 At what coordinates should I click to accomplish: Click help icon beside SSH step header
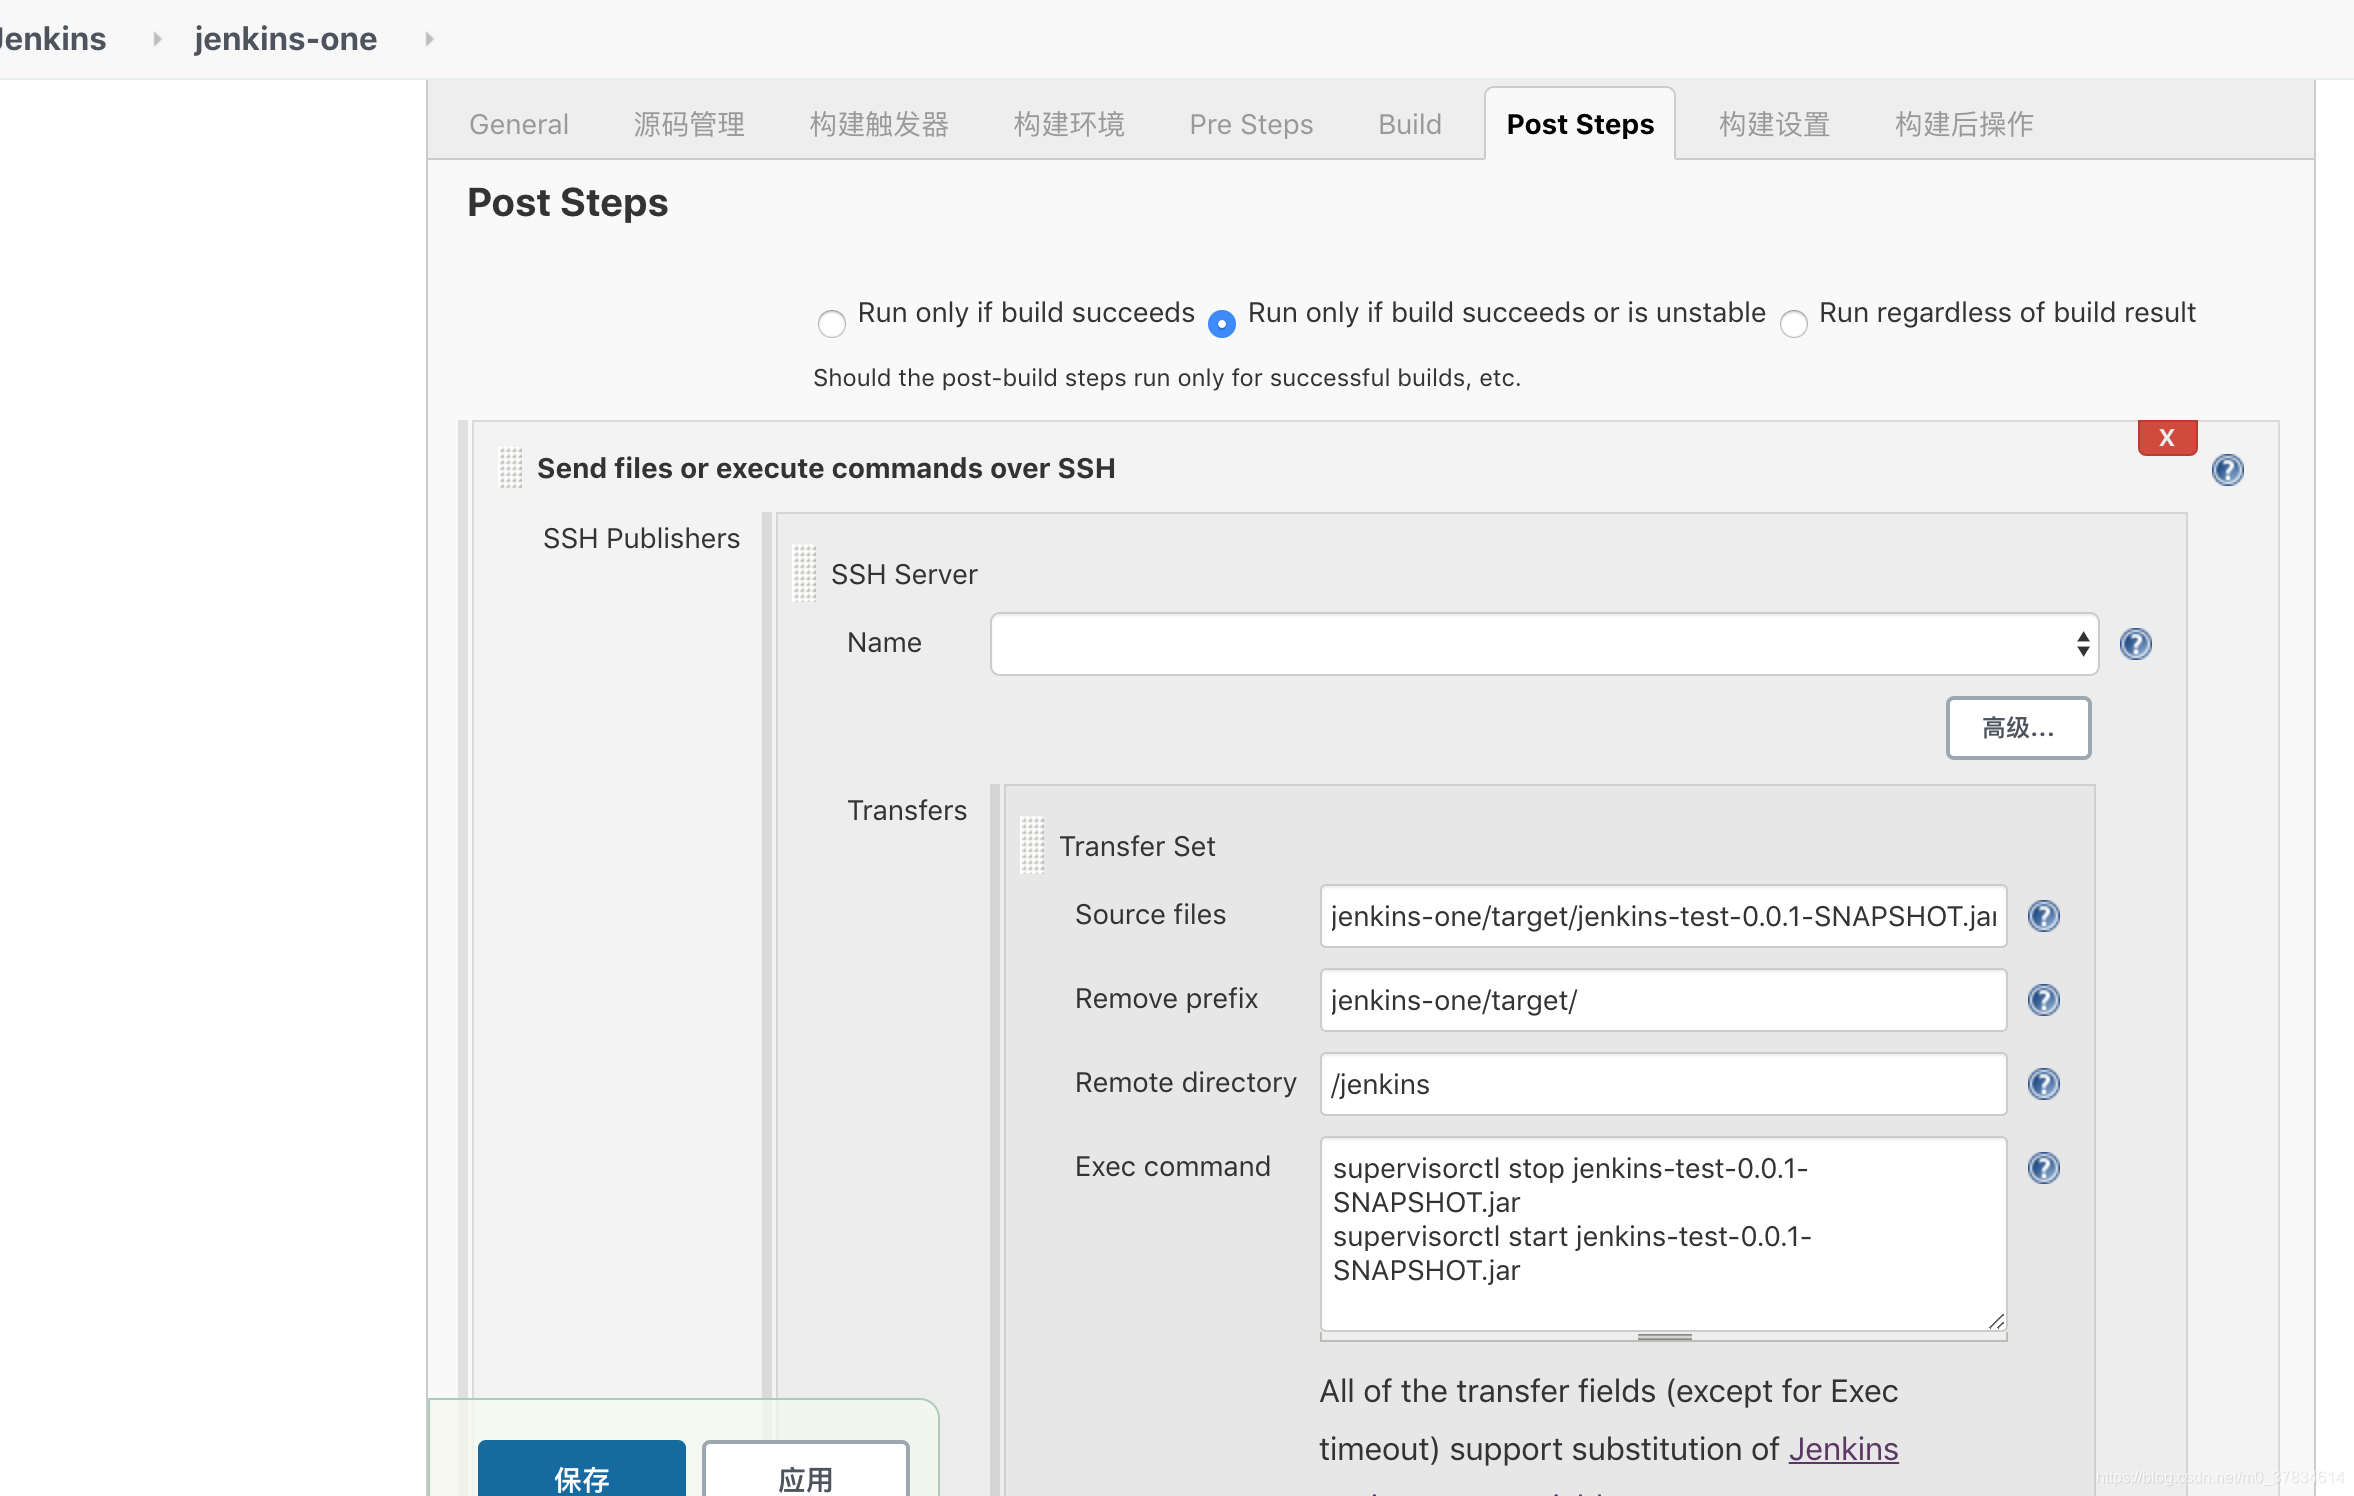(x=2227, y=470)
